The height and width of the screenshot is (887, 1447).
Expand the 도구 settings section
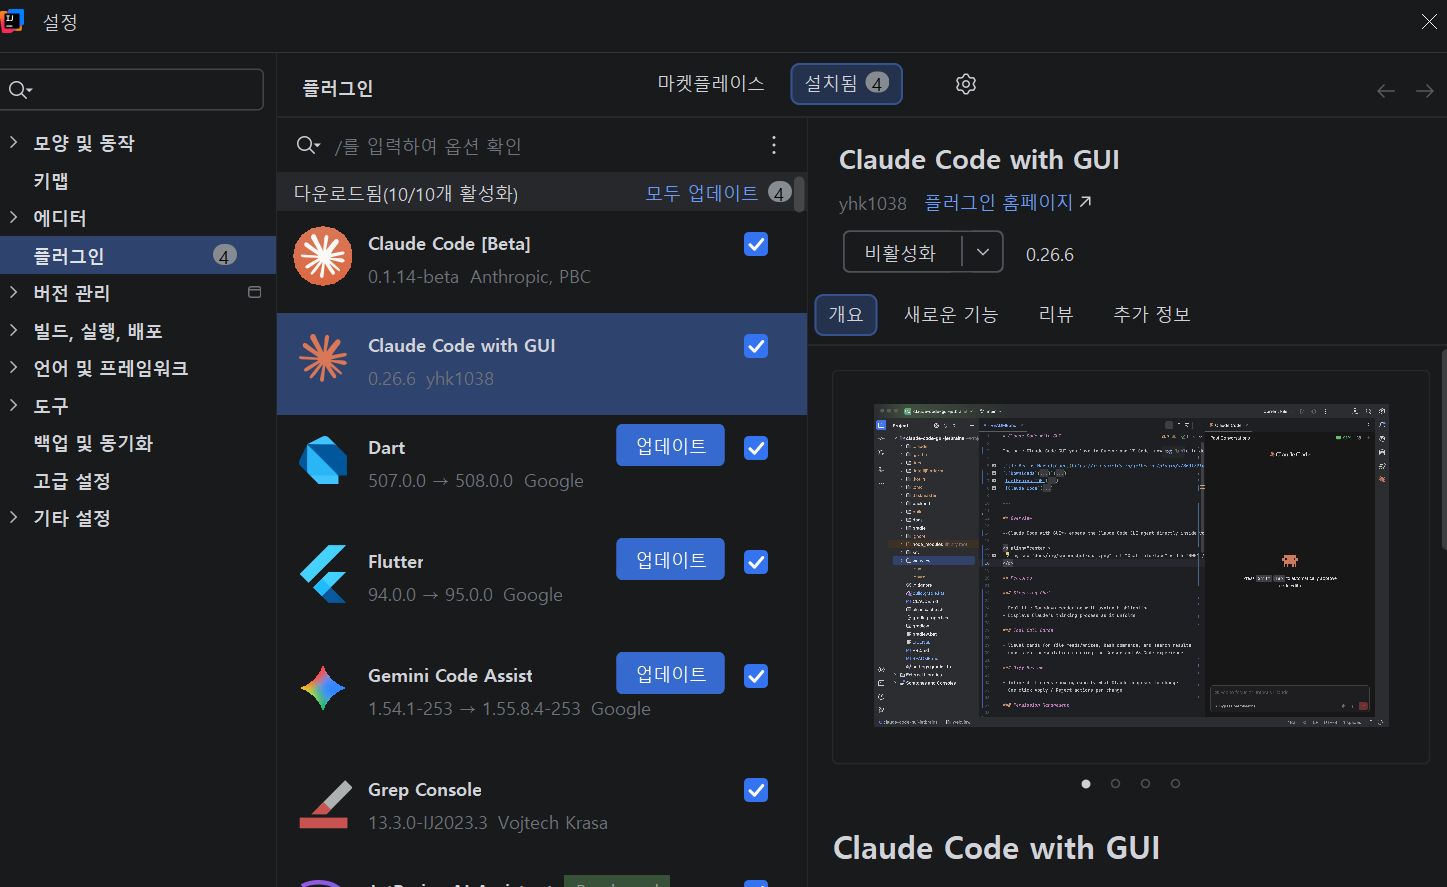click(13, 405)
